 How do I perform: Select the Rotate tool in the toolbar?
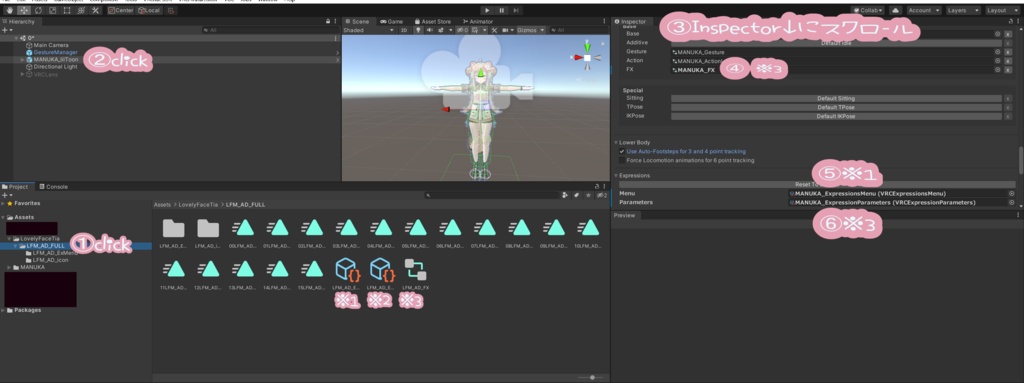pos(38,10)
